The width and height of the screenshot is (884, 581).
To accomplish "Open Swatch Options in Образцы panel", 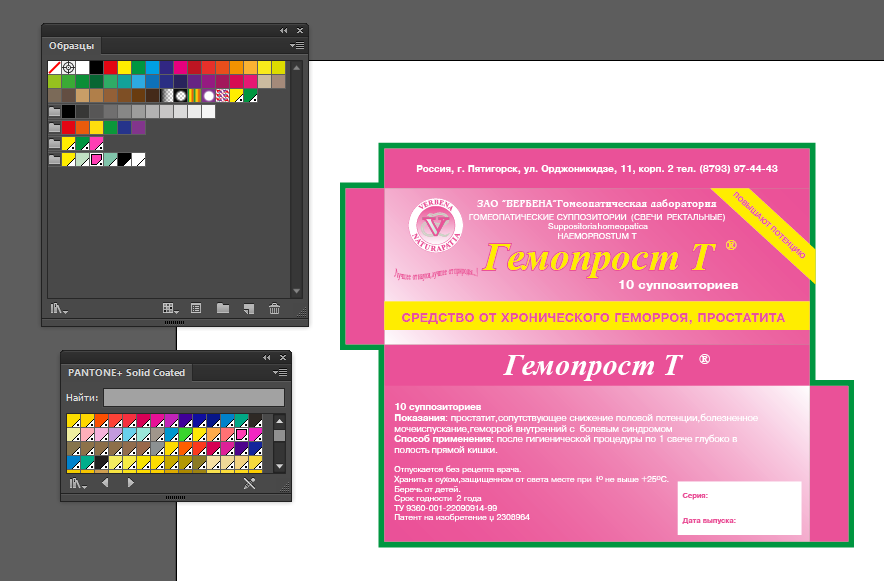I will point(196,308).
